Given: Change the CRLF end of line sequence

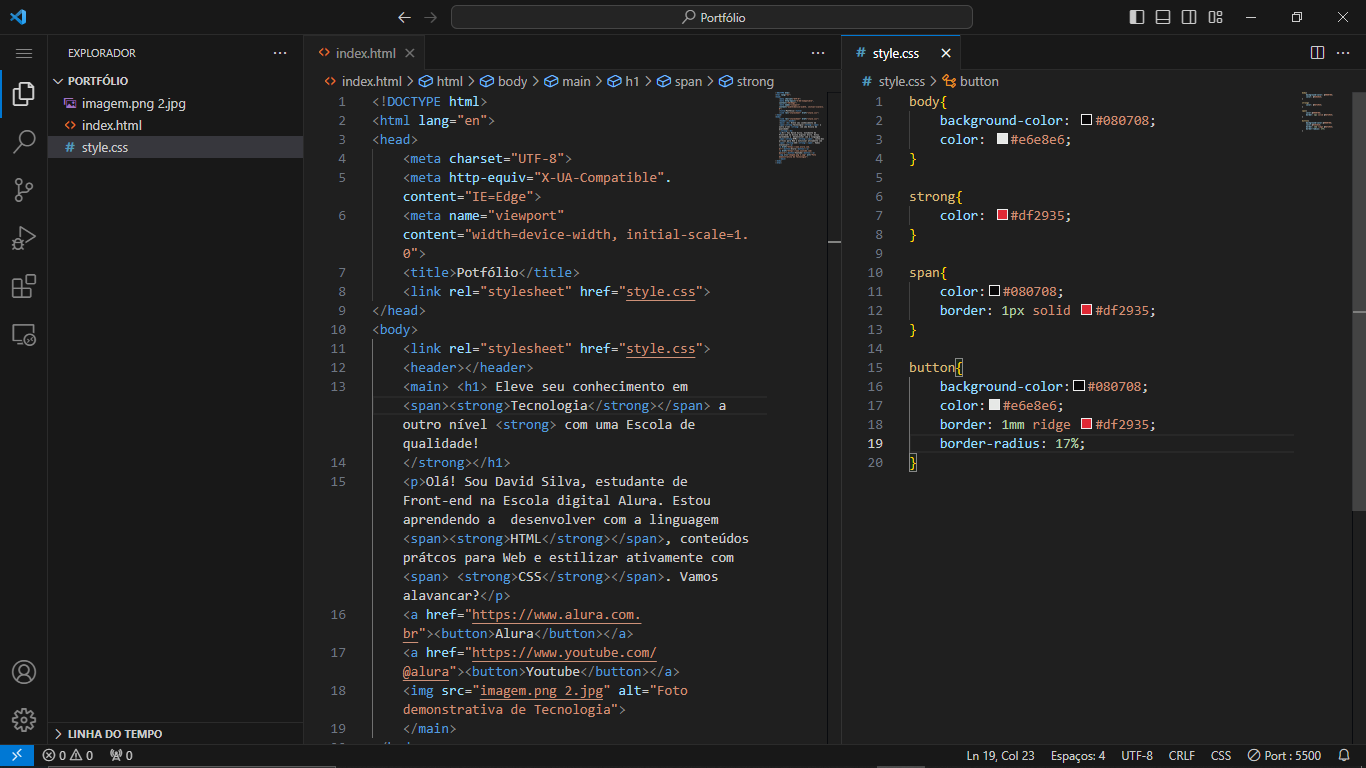Looking at the screenshot, I should pyautogui.click(x=1182, y=756).
